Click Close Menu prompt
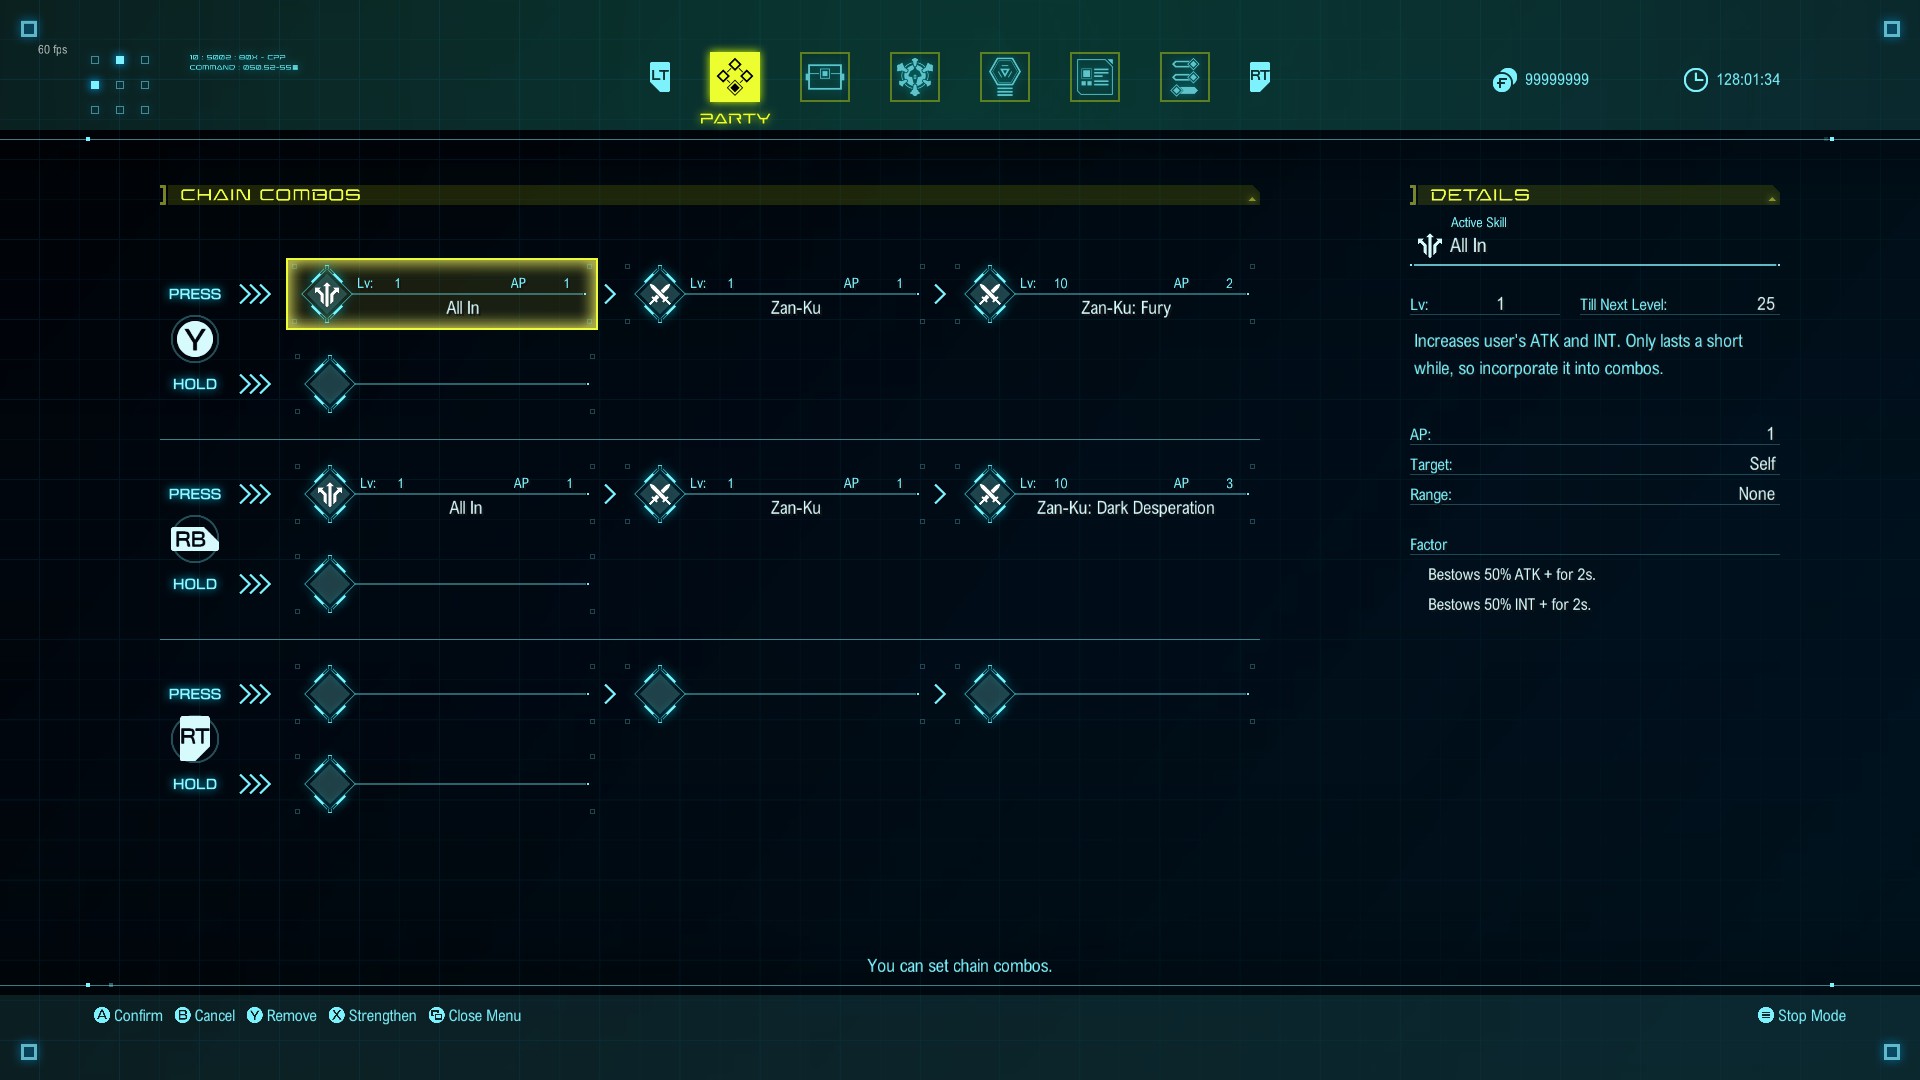 [475, 1015]
